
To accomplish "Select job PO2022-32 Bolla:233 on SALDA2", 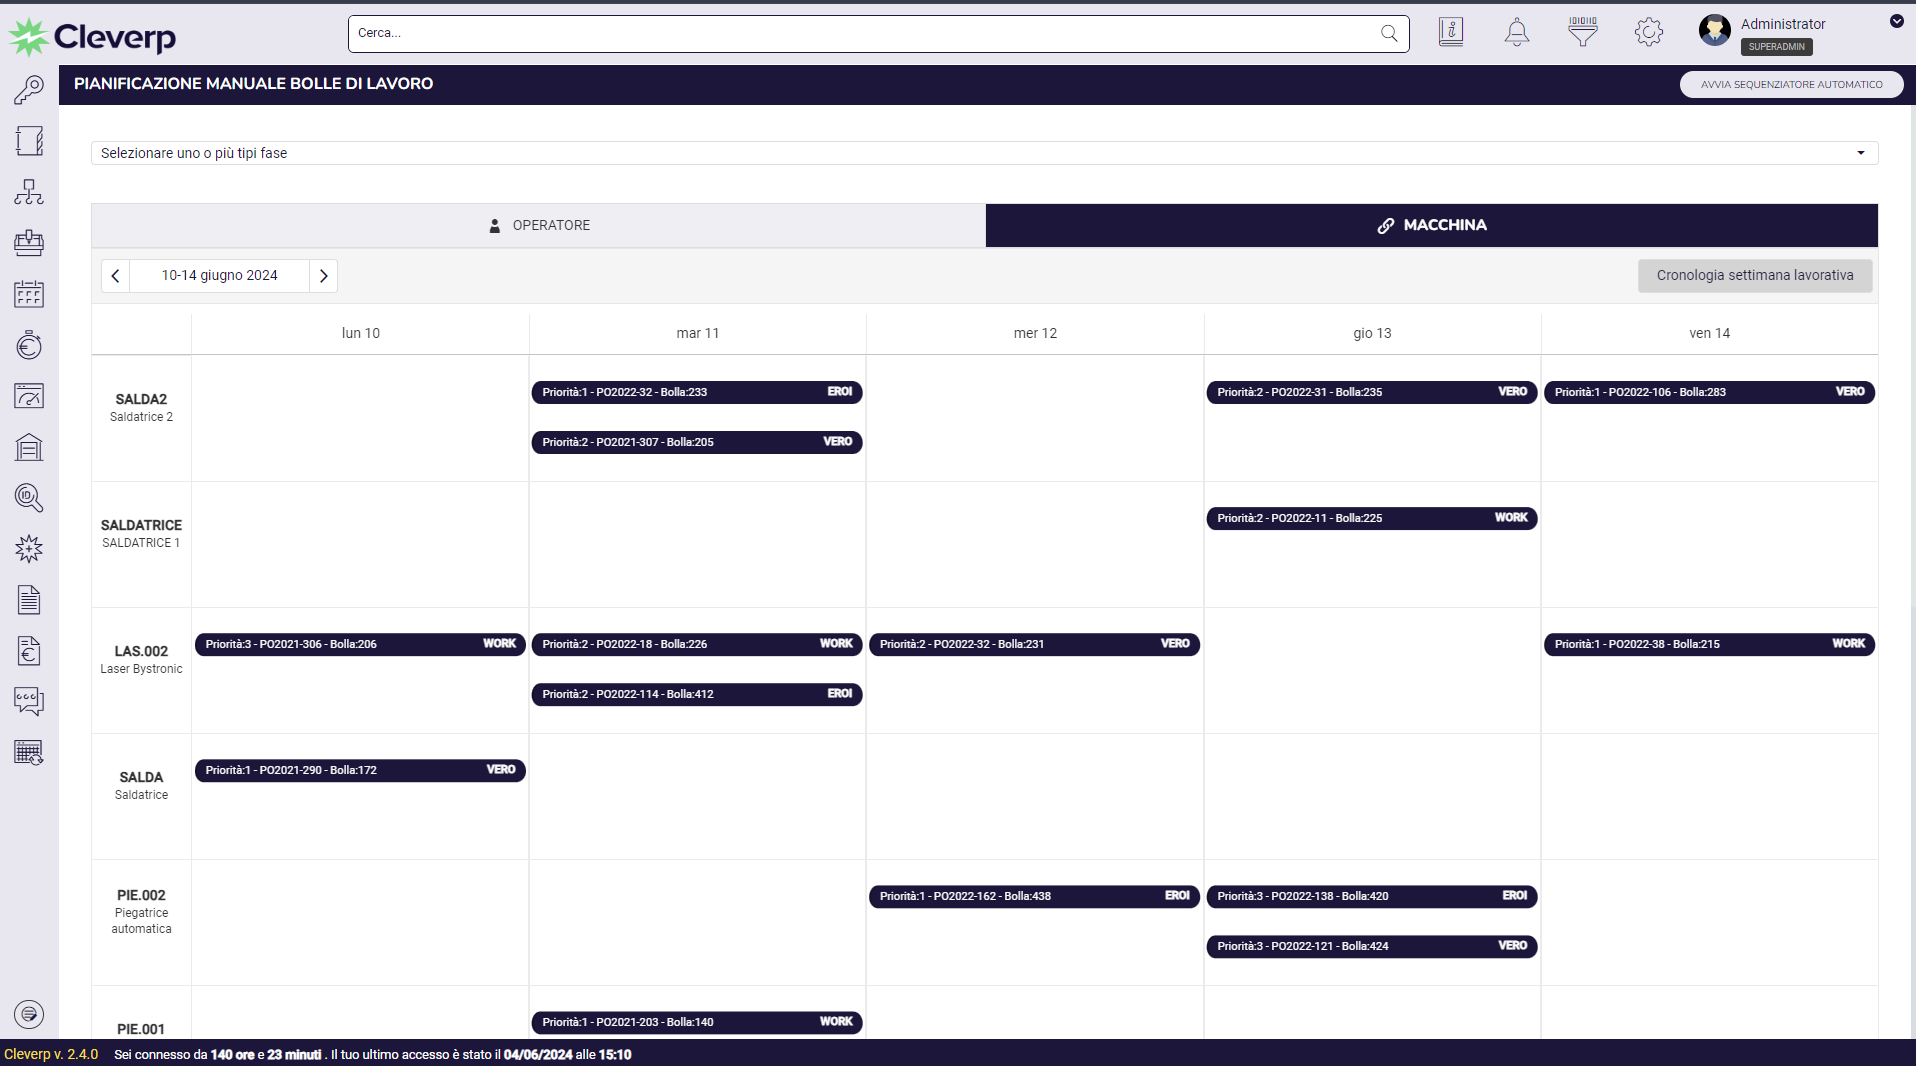I will click(x=697, y=392).
